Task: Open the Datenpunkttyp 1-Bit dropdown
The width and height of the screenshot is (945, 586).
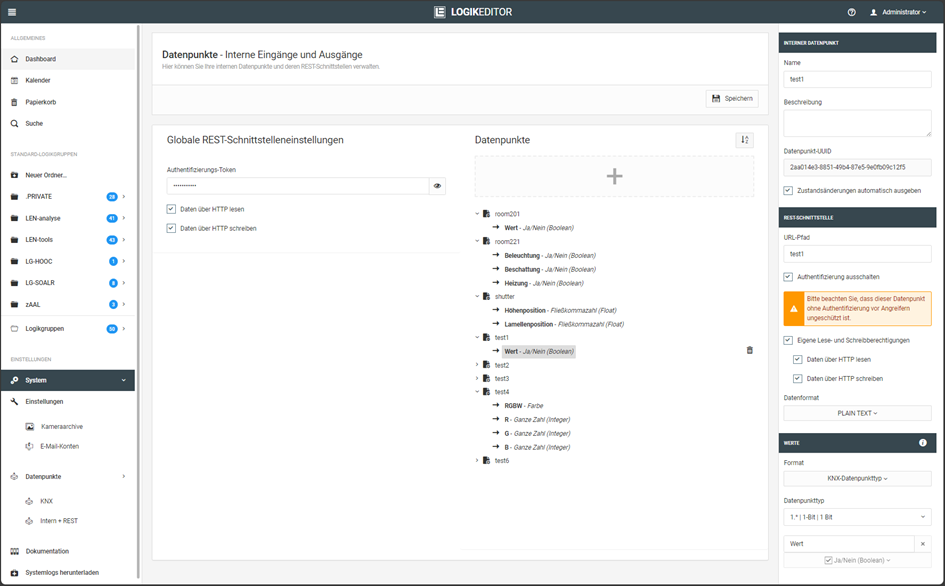Action: pyautogui.click(x=857, y=517)
